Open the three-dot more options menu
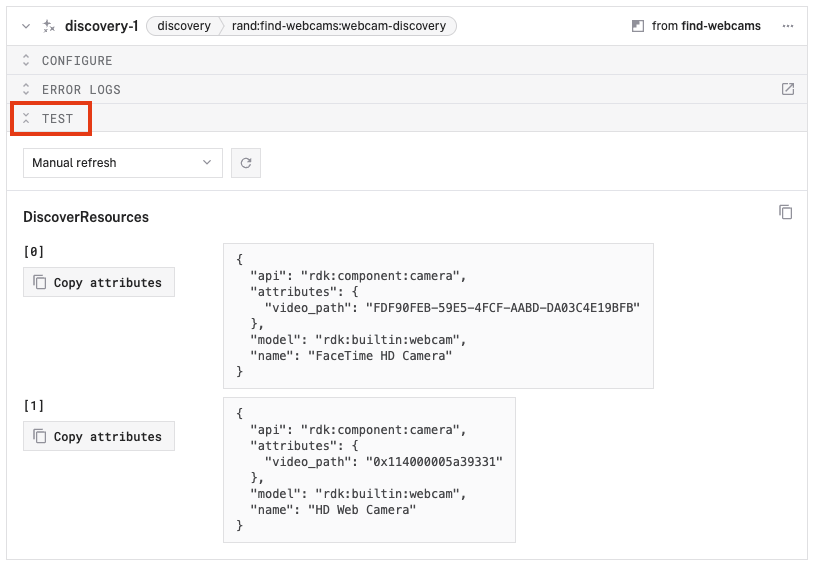 [788, 26]
